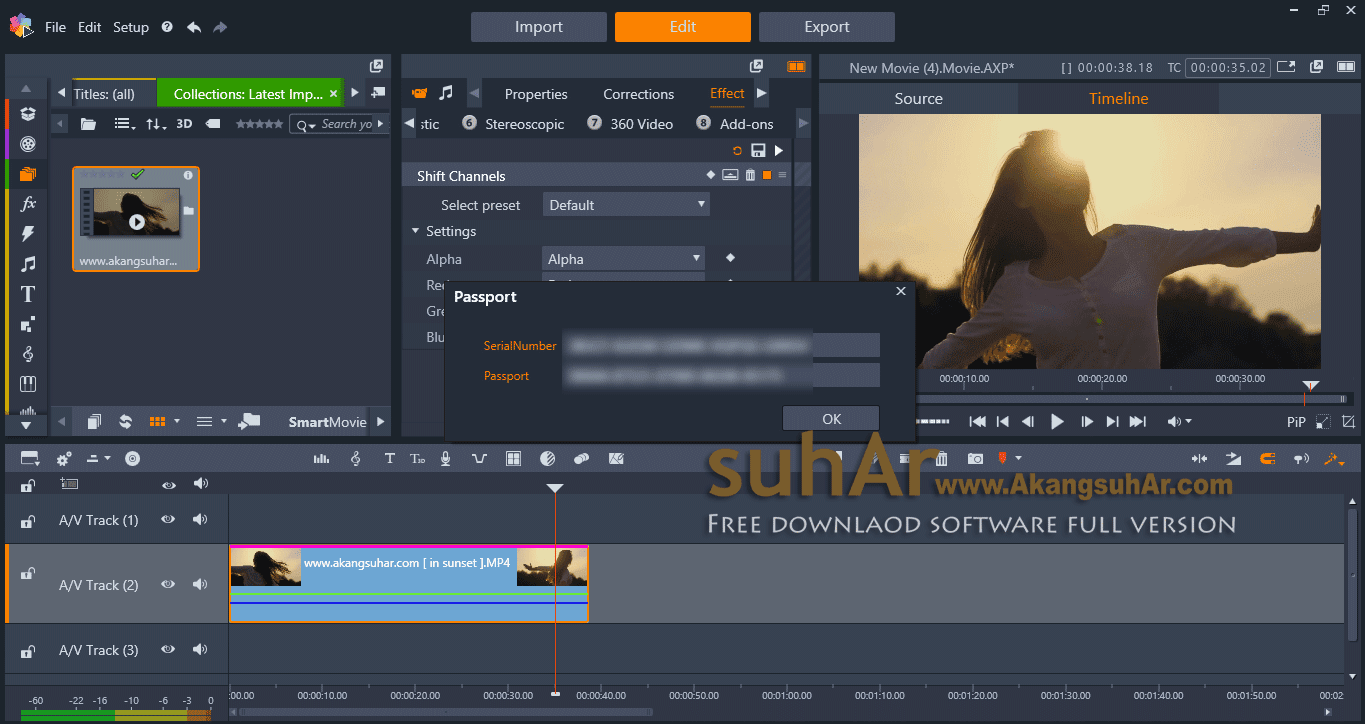Select the Titles T library category
This screenshot has height=724, width=1365.
(28, 294)
